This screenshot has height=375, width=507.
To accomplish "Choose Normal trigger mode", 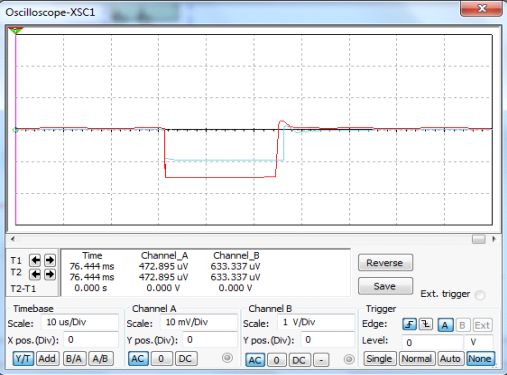I will [417, 359].
